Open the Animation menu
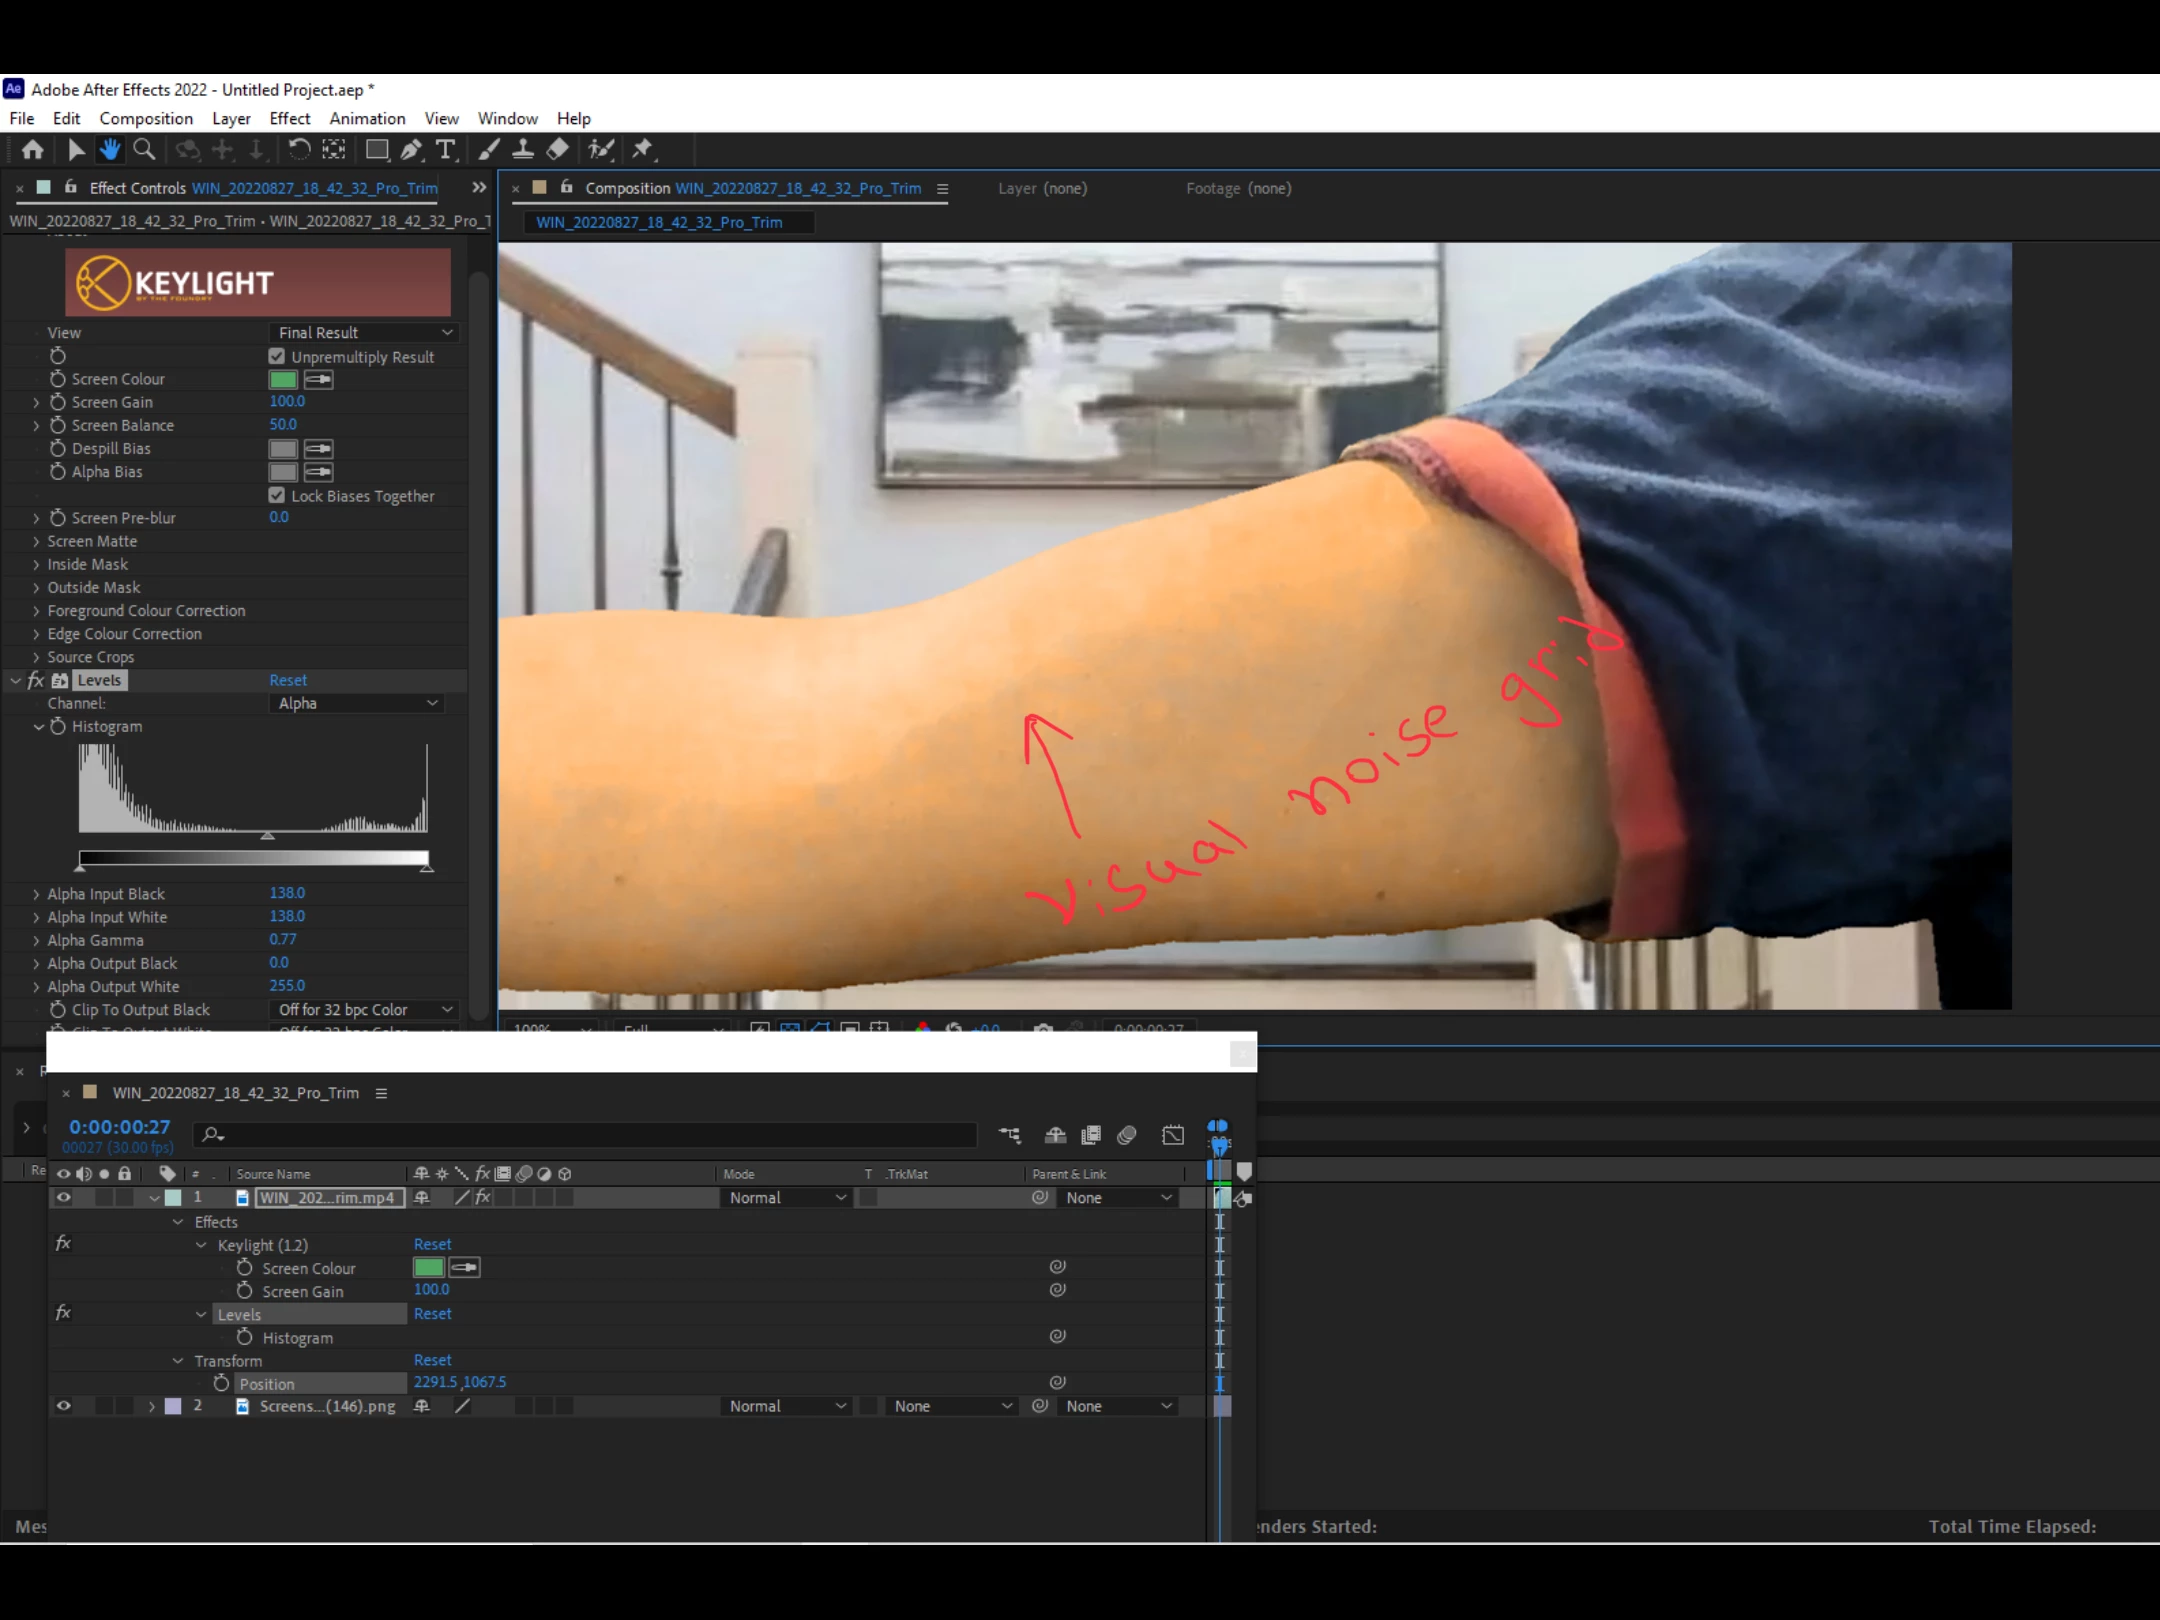 click(367, 119)
